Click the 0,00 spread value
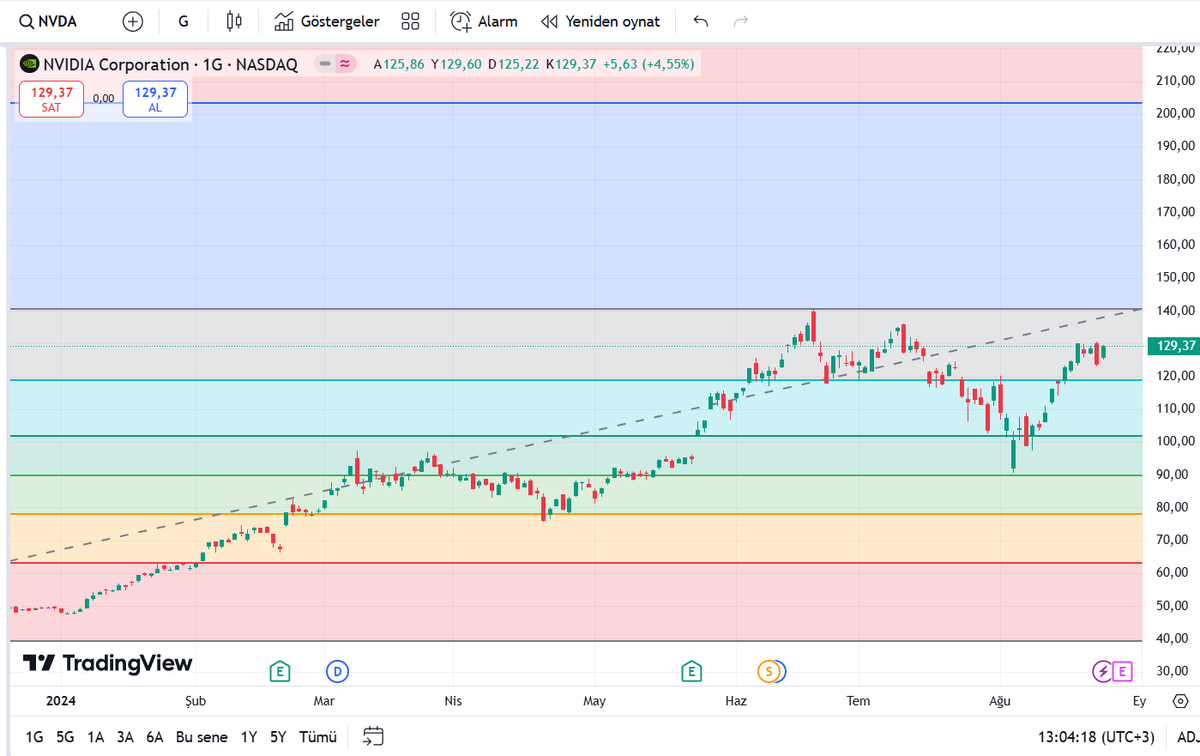Screen dimensions: 1200x756 point(103,99)
